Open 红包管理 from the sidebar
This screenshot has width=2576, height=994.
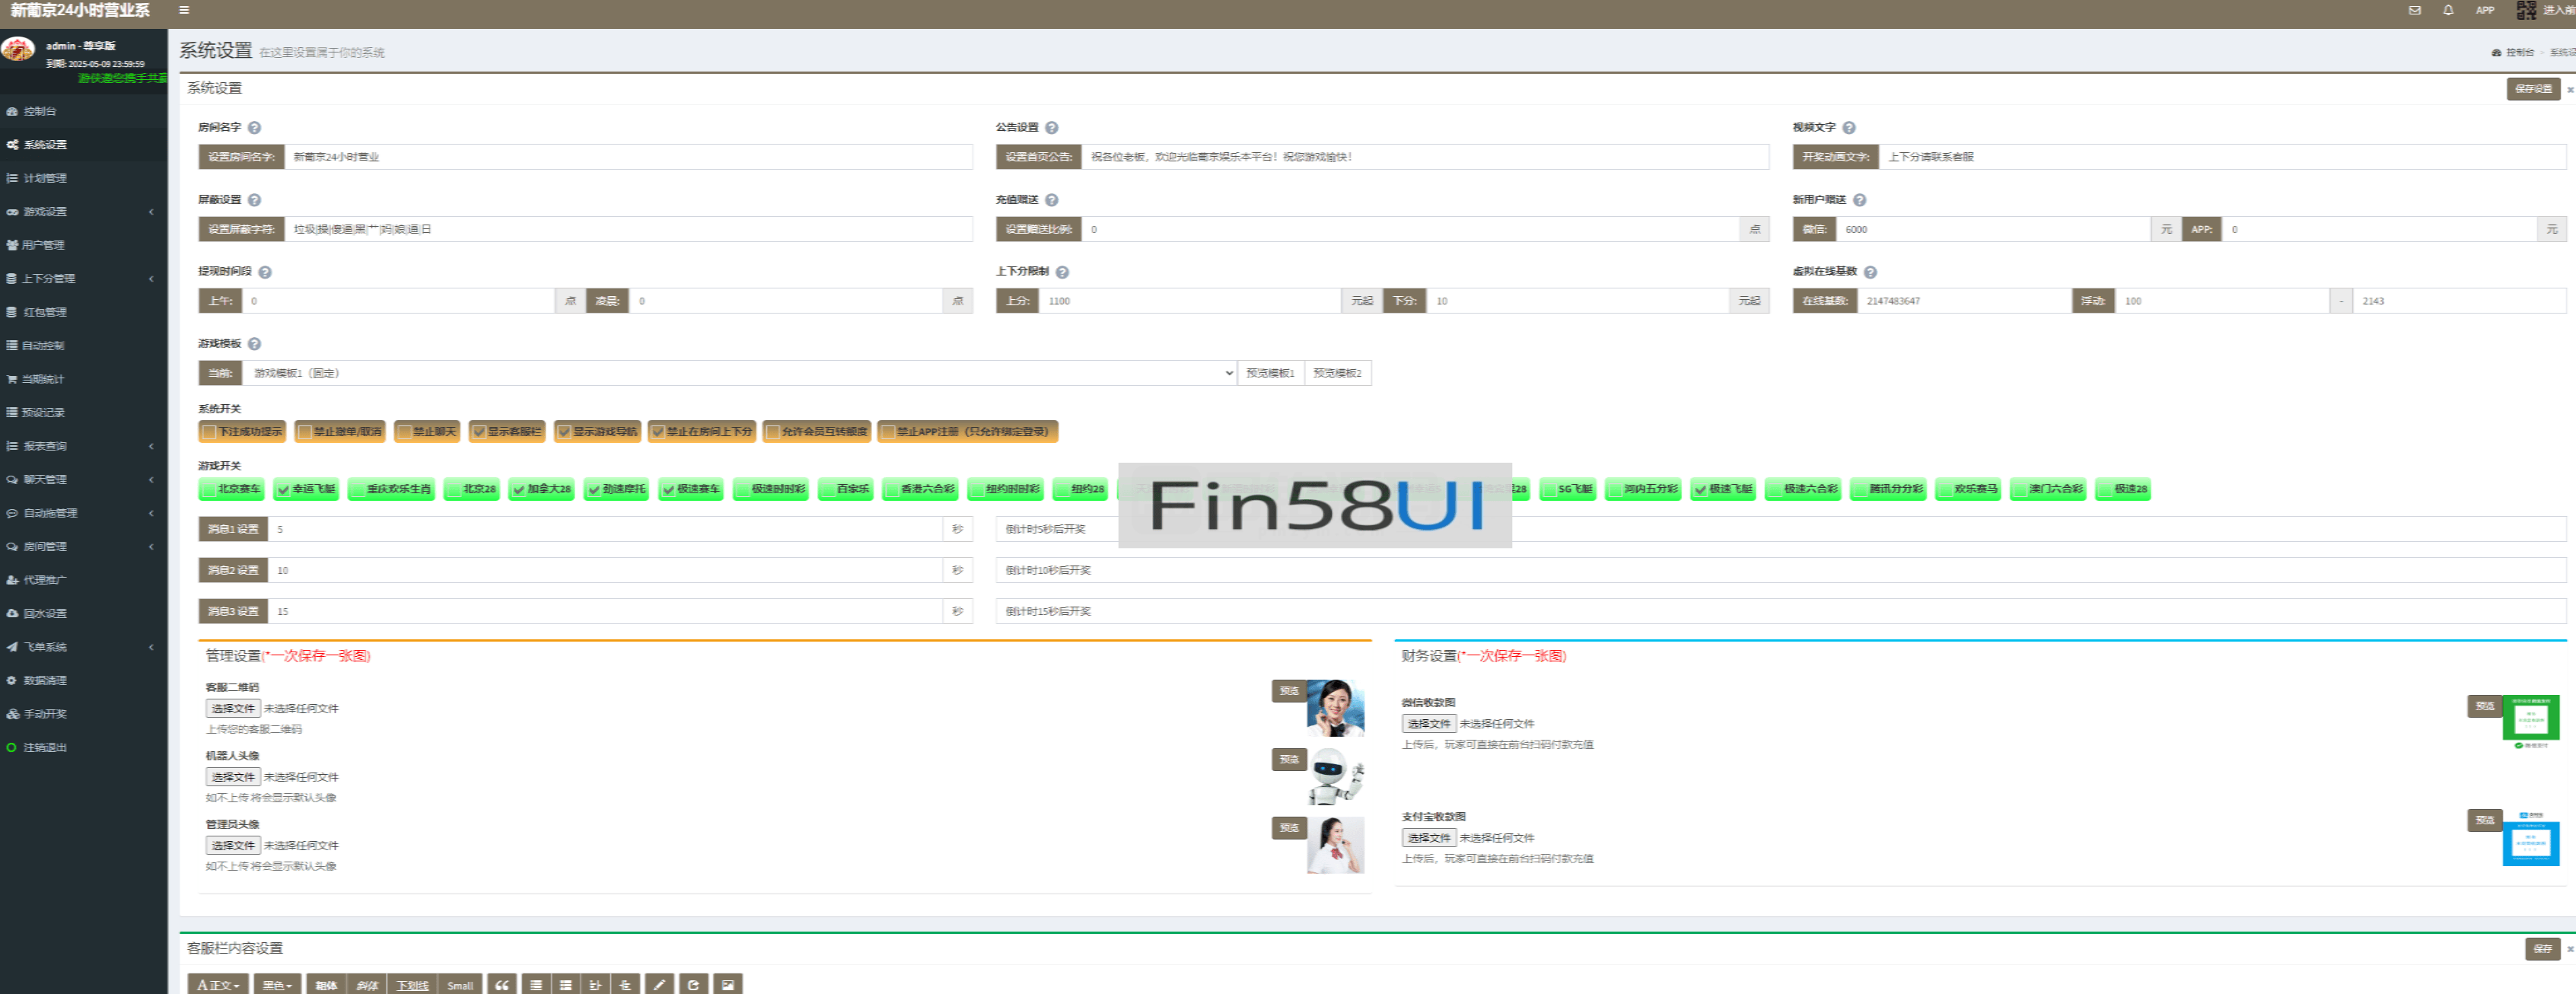(45, 312)
